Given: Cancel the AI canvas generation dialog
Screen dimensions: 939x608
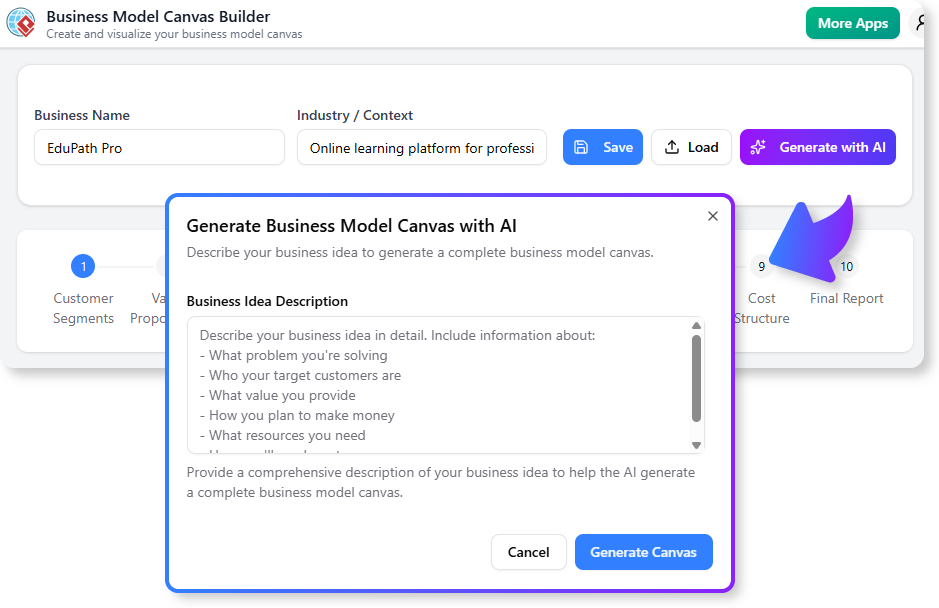Looking at the screenshot, I should [528, 551].
